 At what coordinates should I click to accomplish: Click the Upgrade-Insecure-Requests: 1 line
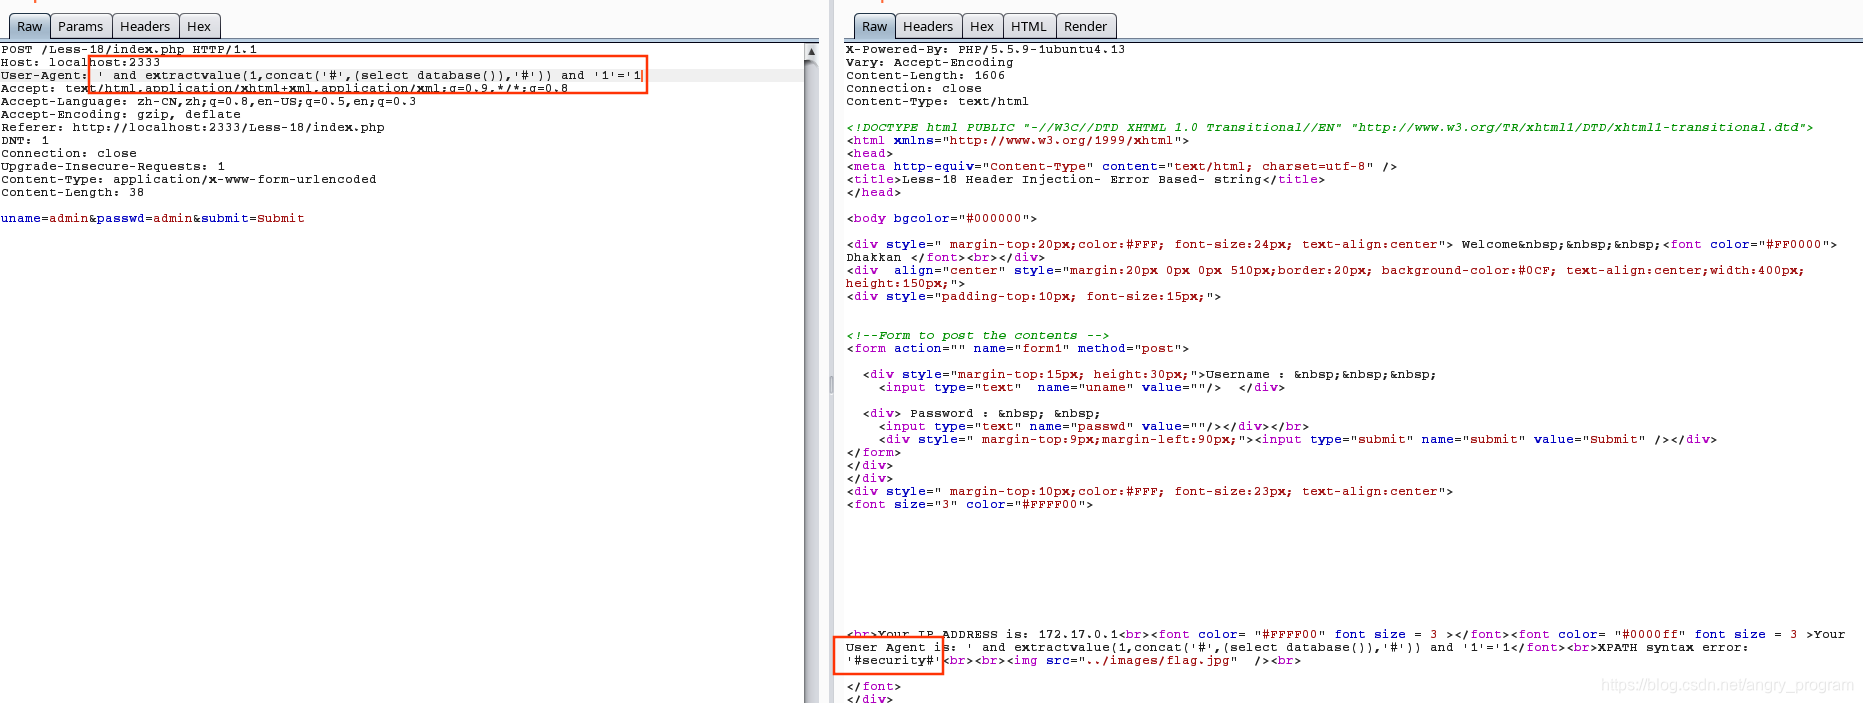(x=112, y=166)
